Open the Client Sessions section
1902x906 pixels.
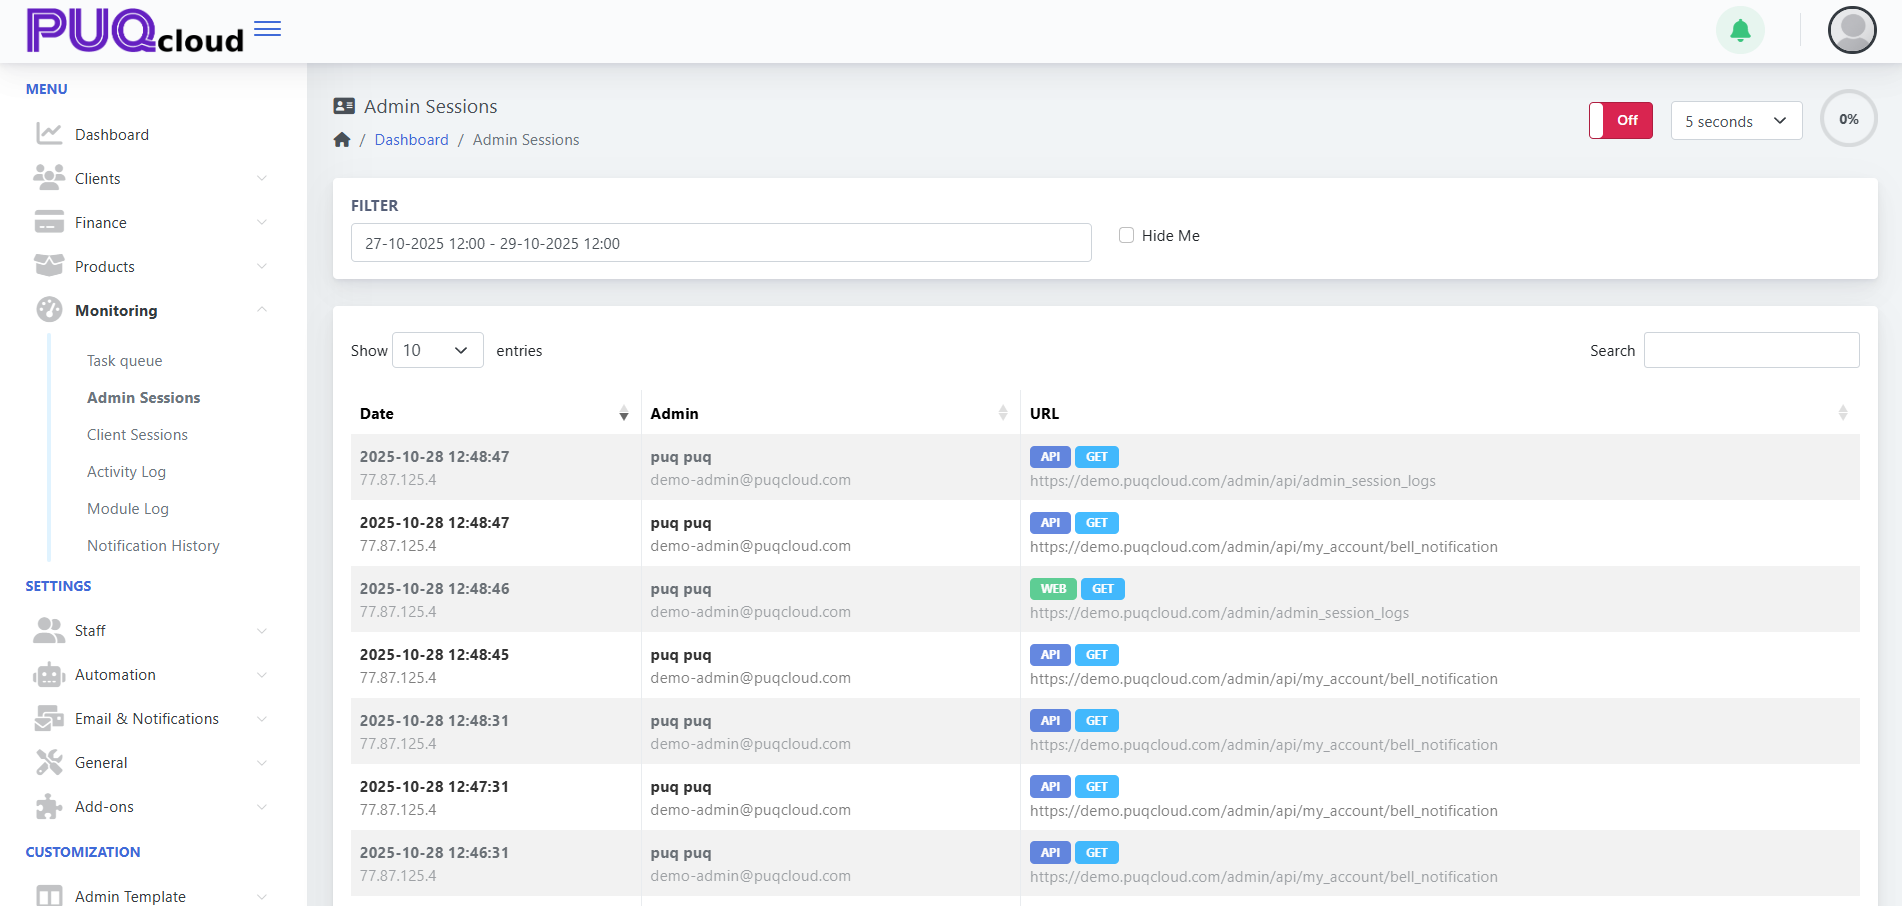point(137,434)
